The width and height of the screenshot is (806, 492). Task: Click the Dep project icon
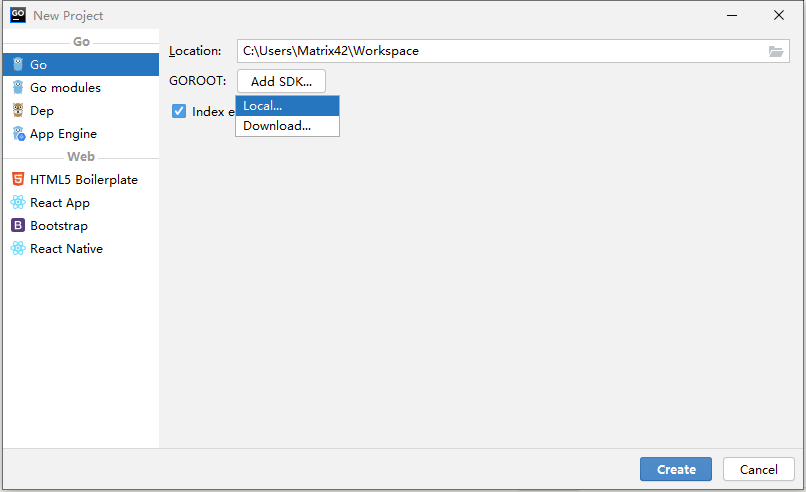(x=18, y=110)
